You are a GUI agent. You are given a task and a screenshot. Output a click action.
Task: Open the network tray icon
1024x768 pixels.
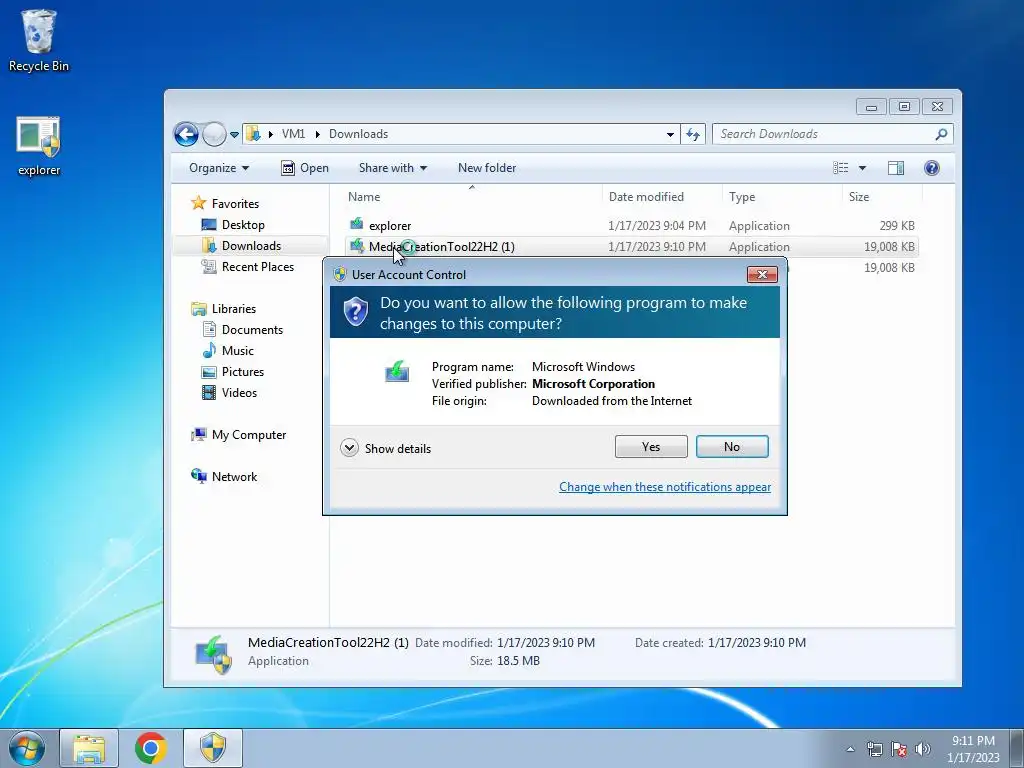pos(874,749)
